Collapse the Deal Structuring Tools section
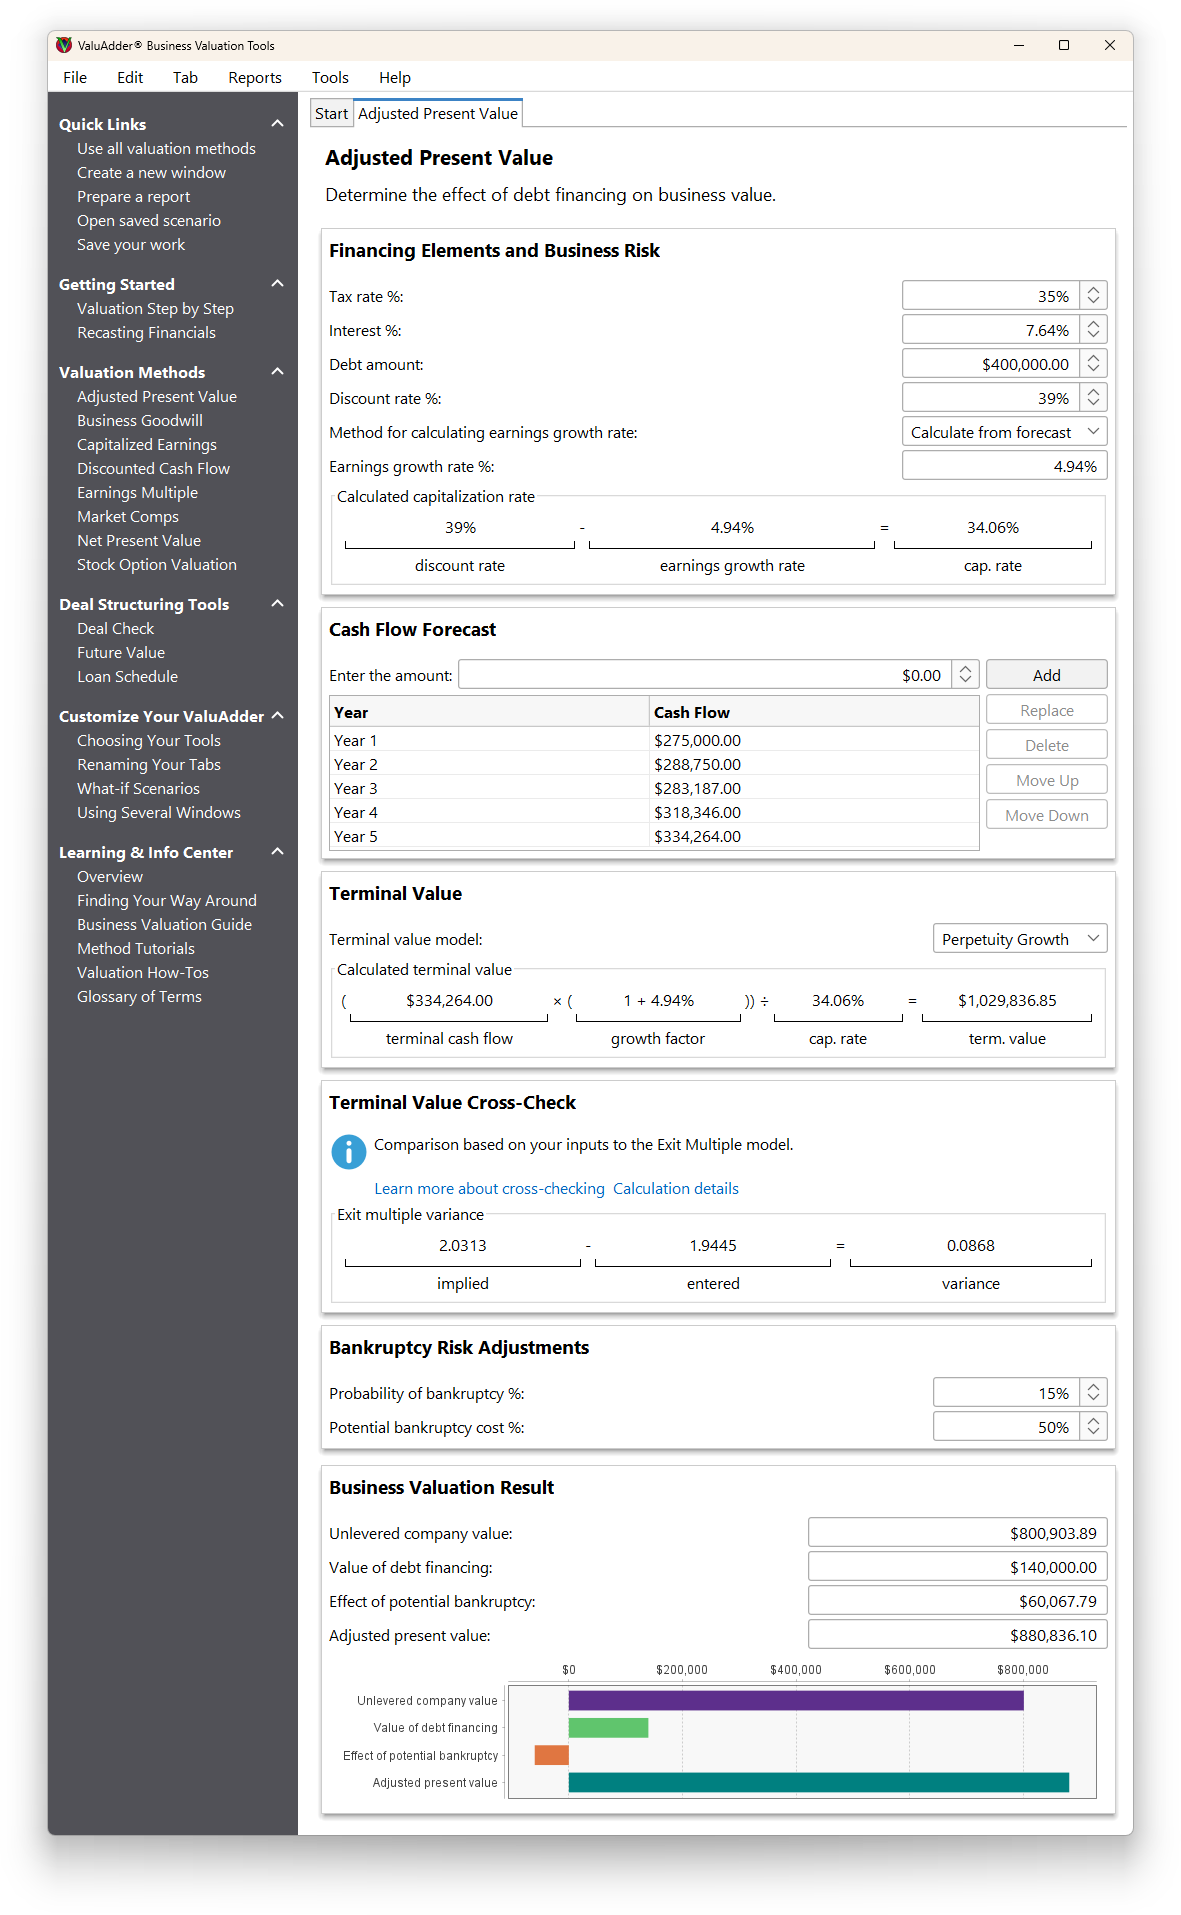The image size is (1181, 1915). pos(278,603)
